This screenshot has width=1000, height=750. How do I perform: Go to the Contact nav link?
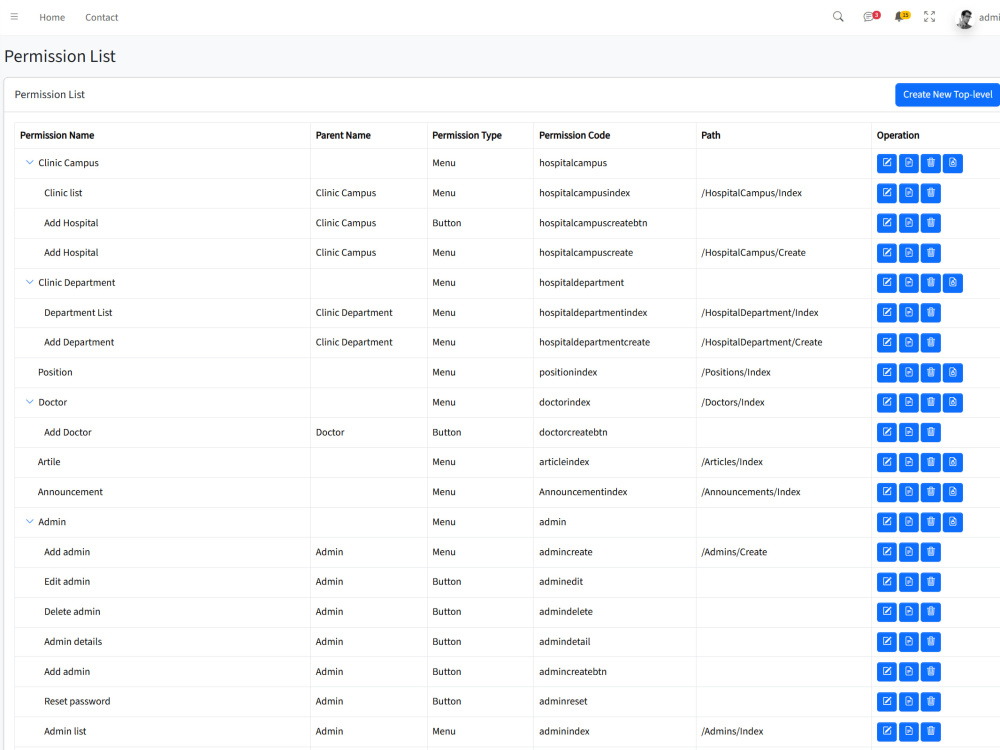coord(101,17)
